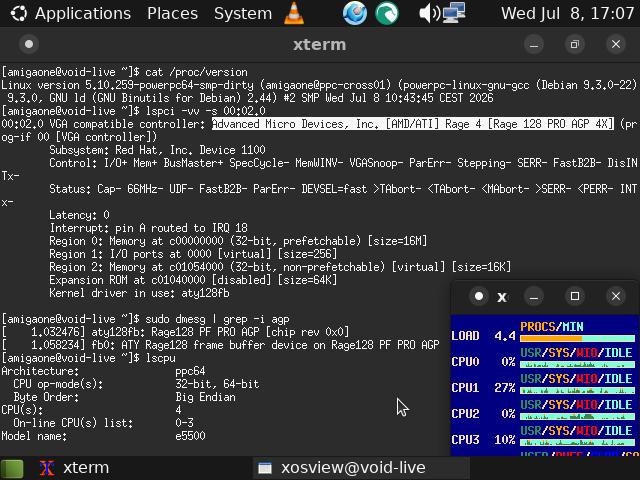Click the Model name value e5500
The height and width of the screenshot is (480, 640).
[x=190, y=436]
